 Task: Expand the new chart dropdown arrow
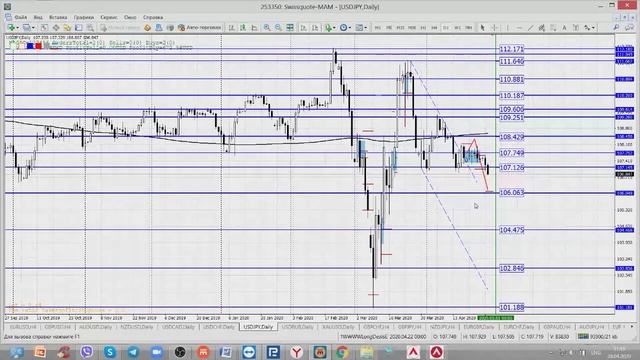click(x=17, y=28)
